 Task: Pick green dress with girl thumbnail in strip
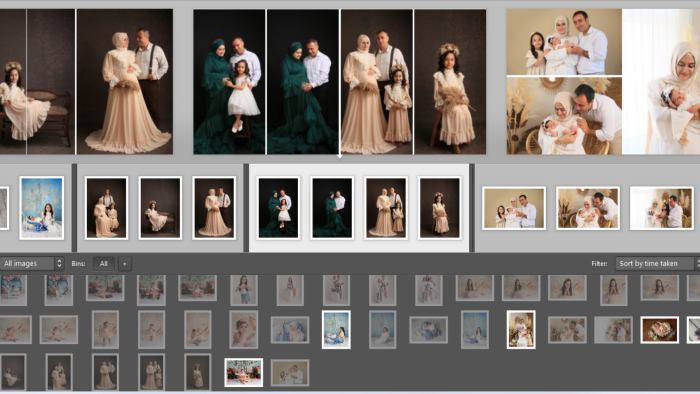tap(278, 207)
